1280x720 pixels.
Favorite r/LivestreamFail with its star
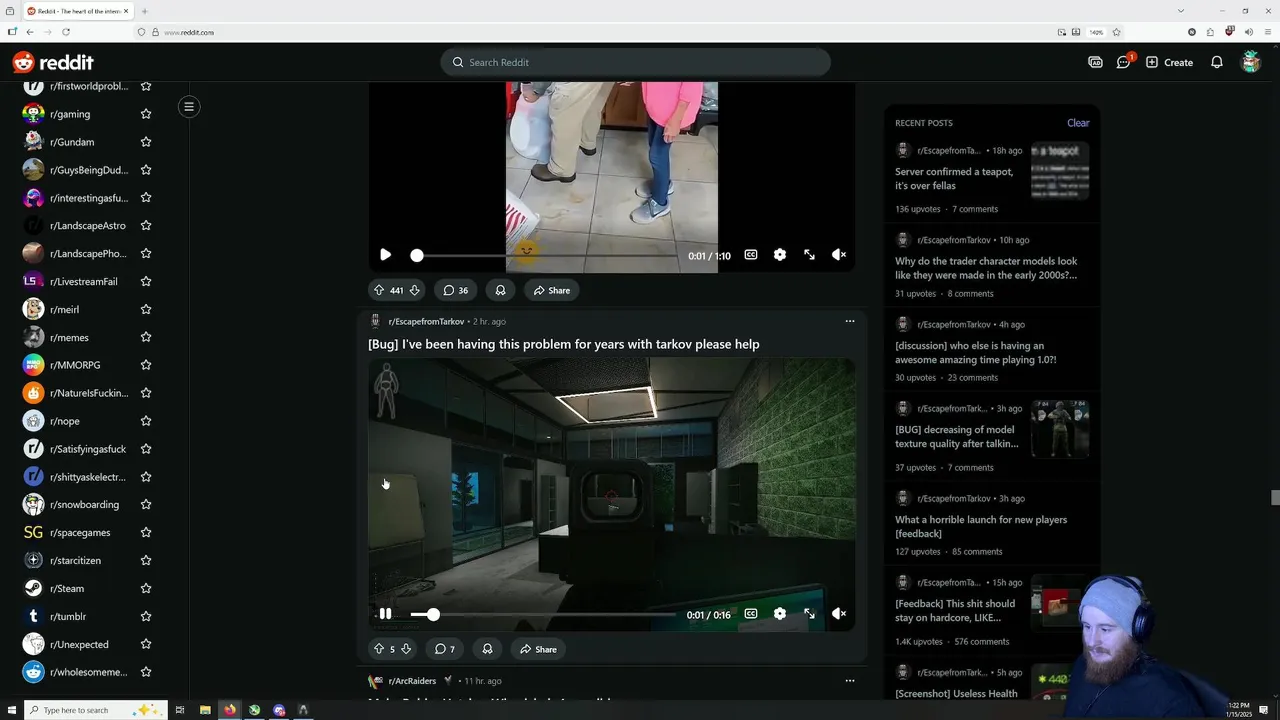point(146,281)
